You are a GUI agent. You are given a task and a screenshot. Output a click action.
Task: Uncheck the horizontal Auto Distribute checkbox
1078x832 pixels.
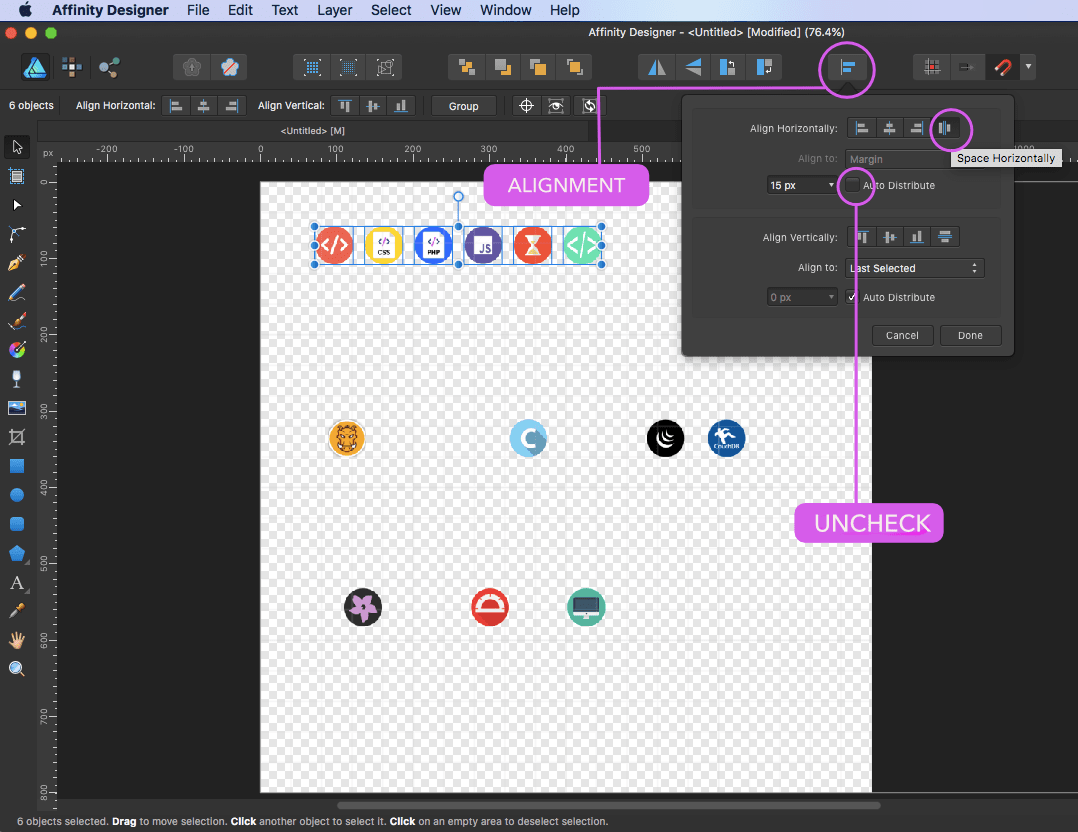(x=853, y=185)
